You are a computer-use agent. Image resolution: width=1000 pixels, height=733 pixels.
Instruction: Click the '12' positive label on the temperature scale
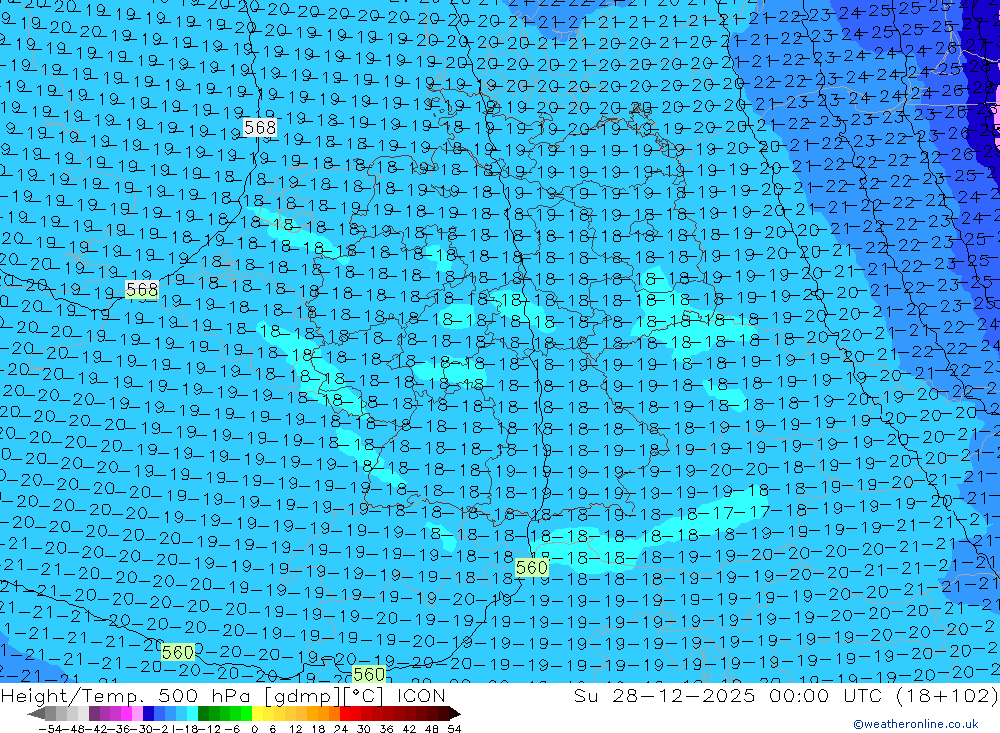295,729
